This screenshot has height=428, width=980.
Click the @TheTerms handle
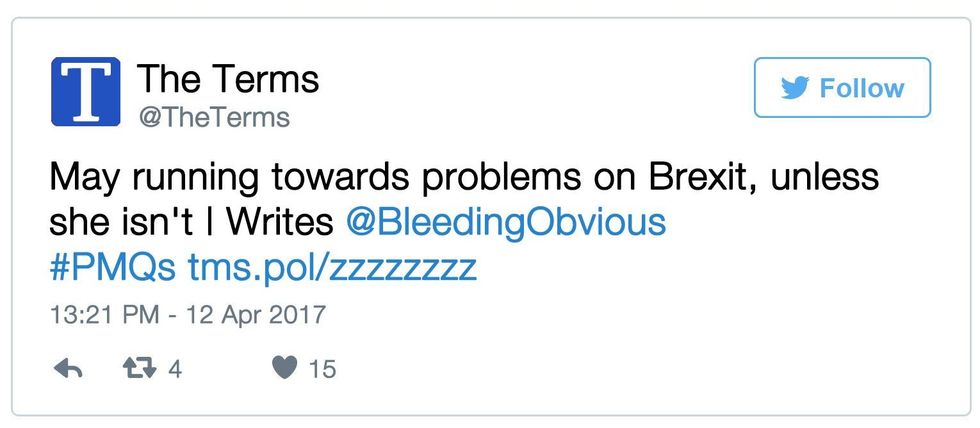pos(213,117)
